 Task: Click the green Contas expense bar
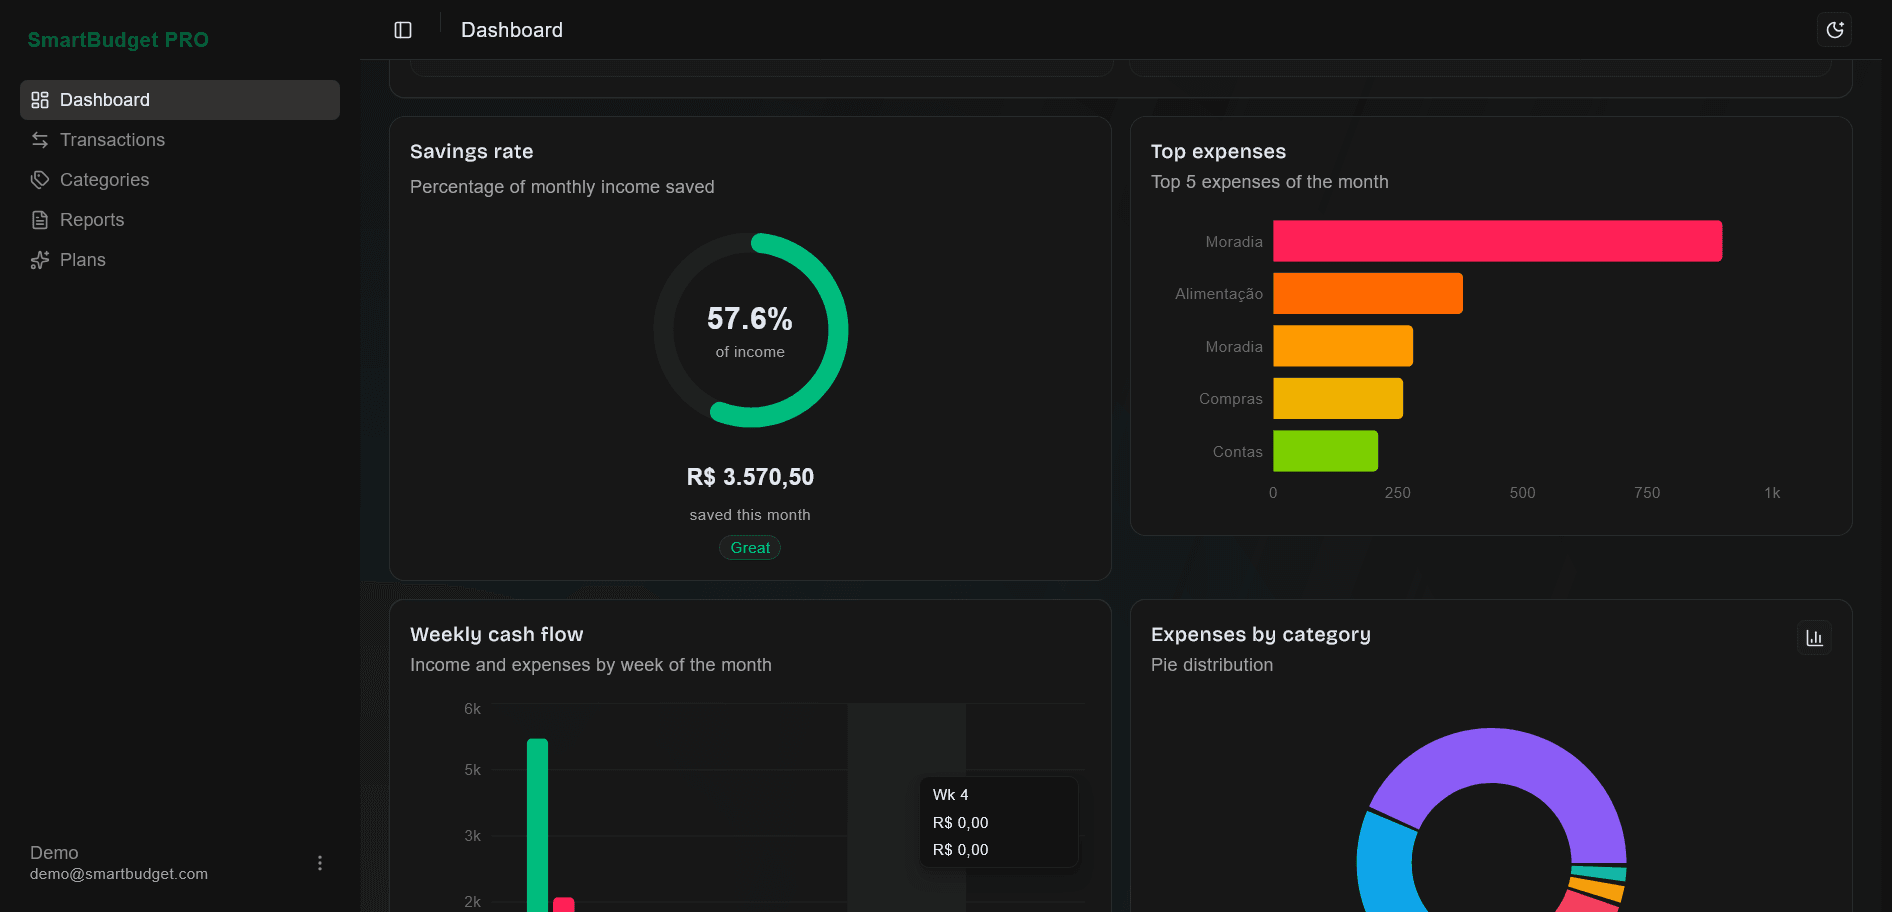click(1325, 451)
